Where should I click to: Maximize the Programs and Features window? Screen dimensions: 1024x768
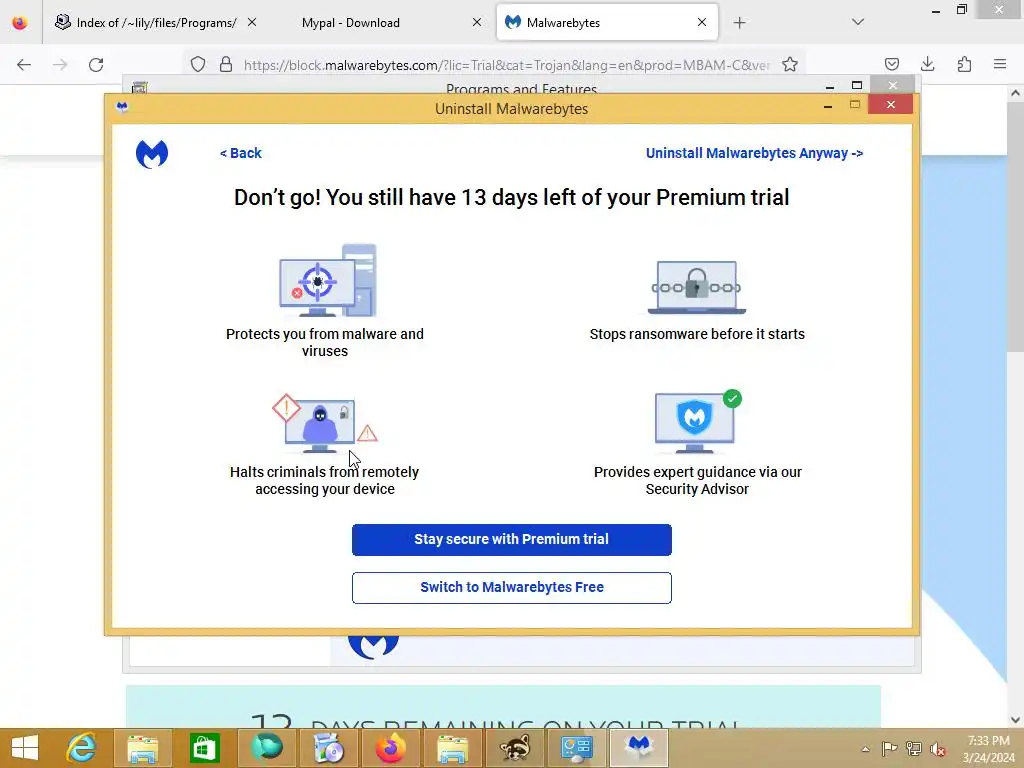857,86
